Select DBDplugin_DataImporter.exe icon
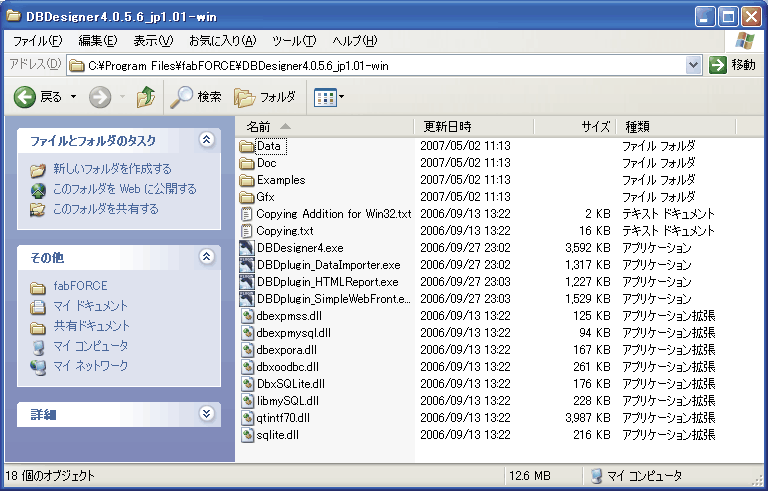Viewport: 768px width, 491px height. 247,265
